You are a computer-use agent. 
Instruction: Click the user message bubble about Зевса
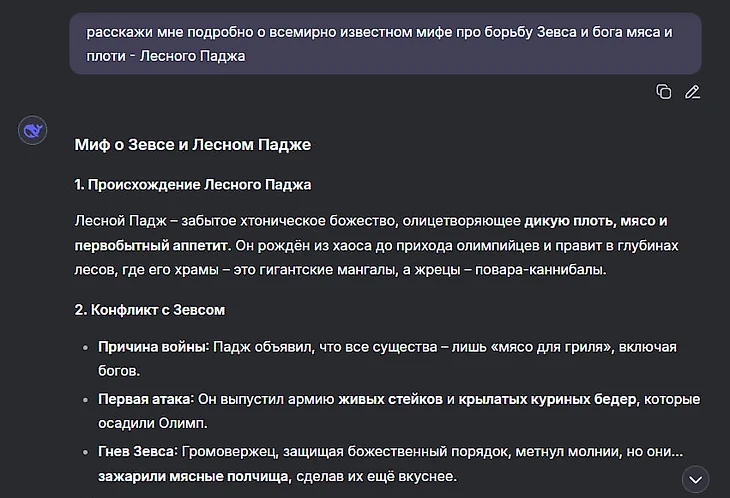pos(385,44)
